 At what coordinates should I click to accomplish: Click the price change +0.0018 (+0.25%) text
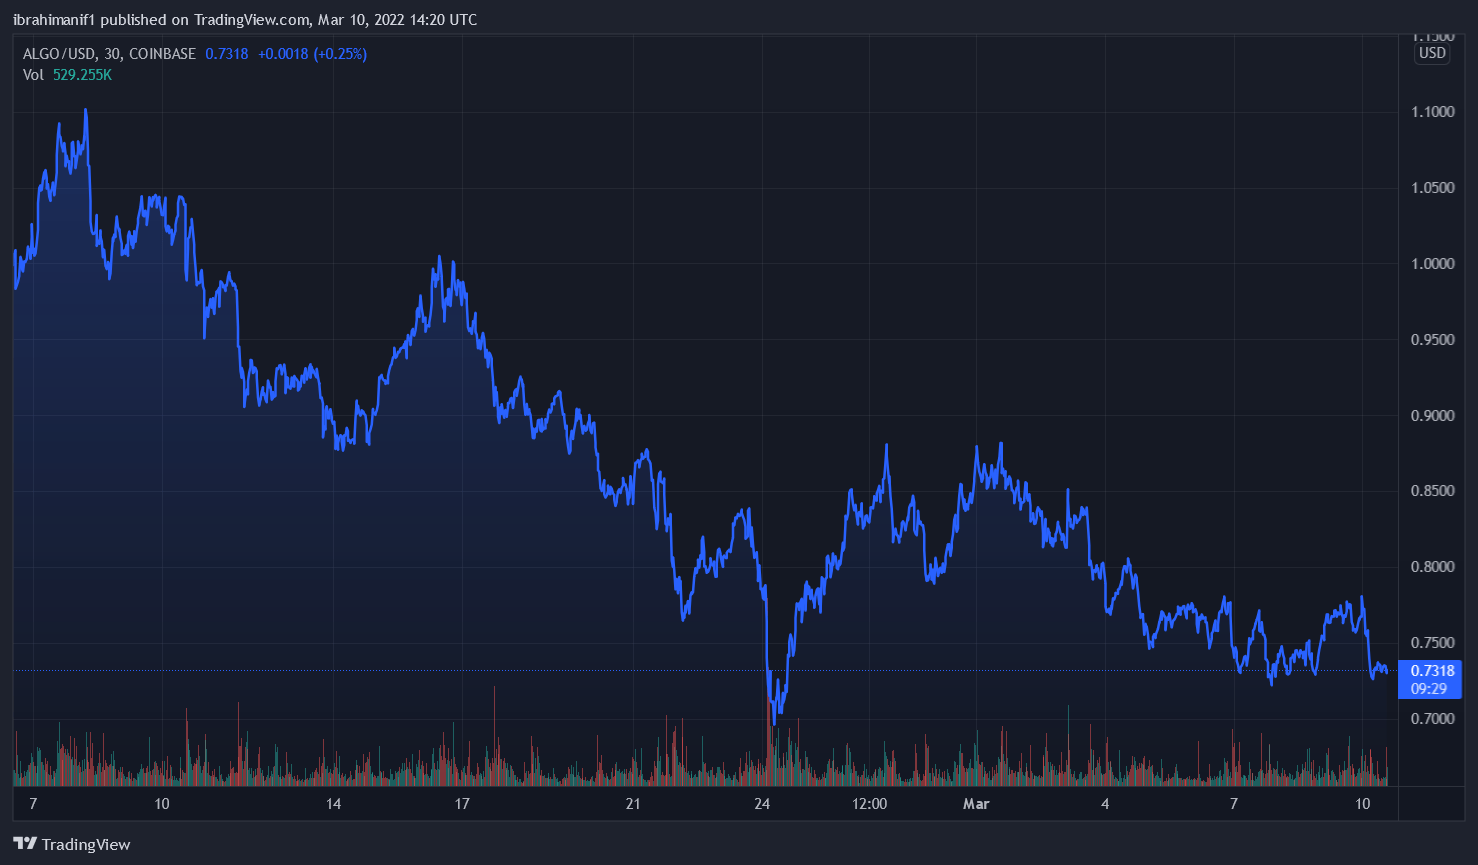312,54
